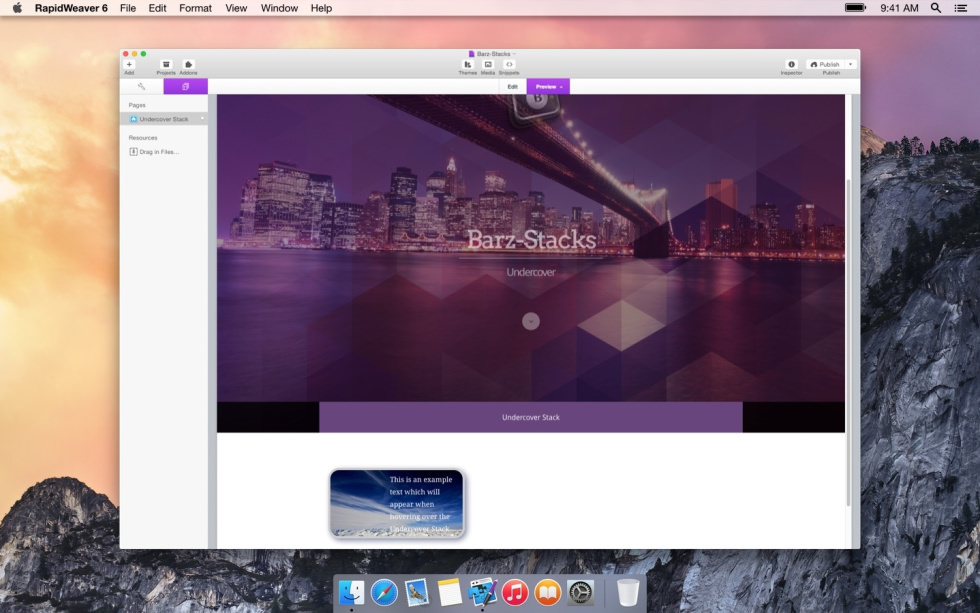Select the purple pages sidebar tab
The height and width of the screenshot is (613, 980).
[186, 86]
